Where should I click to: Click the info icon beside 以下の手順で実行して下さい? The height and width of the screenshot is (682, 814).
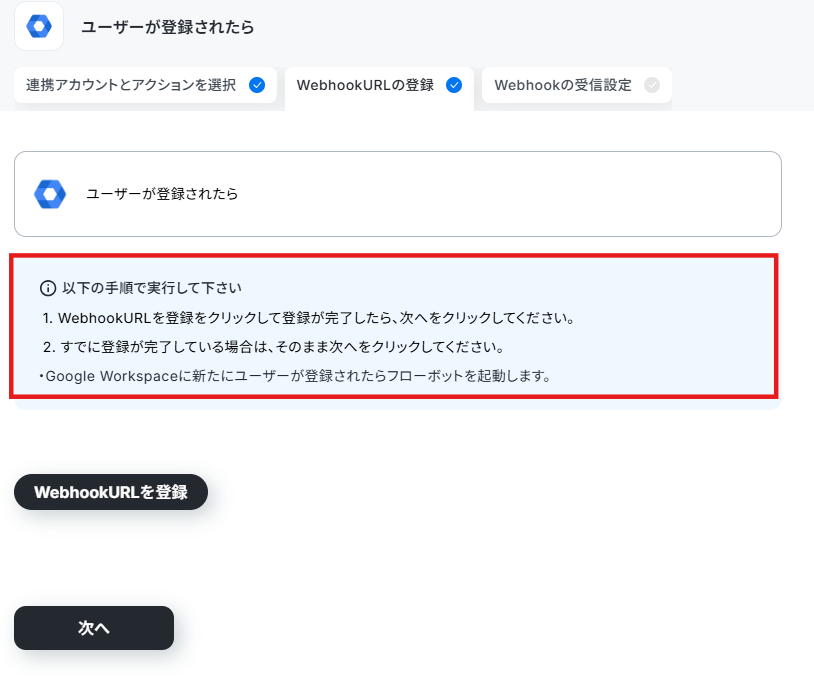[x=48, y=288]
